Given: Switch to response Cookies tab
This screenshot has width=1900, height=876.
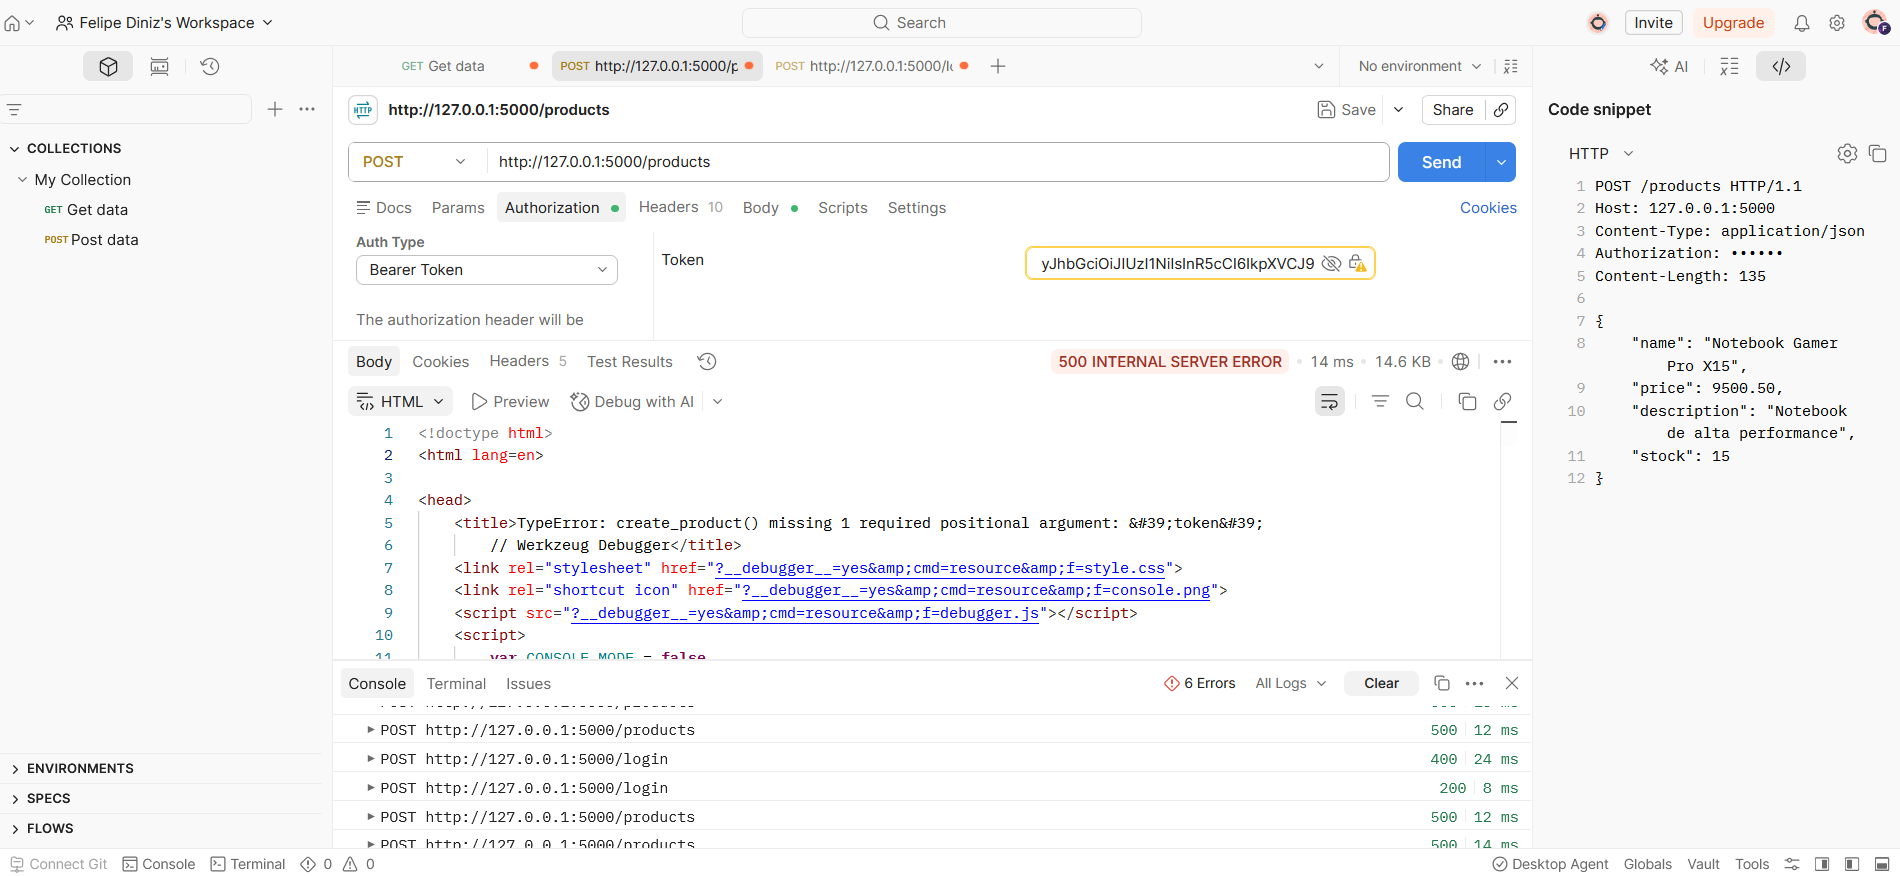Looking at the screenshot, I should click(x=440, y=362).
